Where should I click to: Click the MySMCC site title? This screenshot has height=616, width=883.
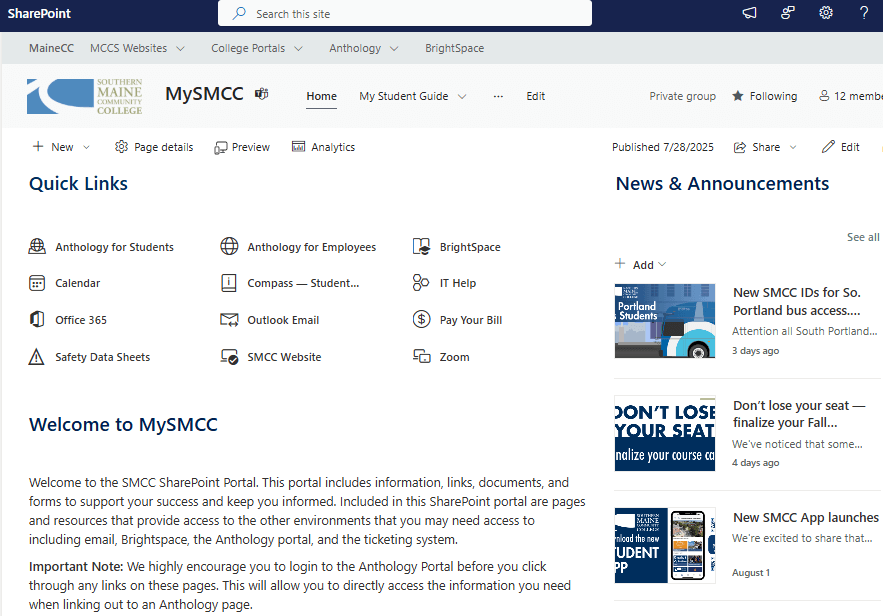pos(204,93)
